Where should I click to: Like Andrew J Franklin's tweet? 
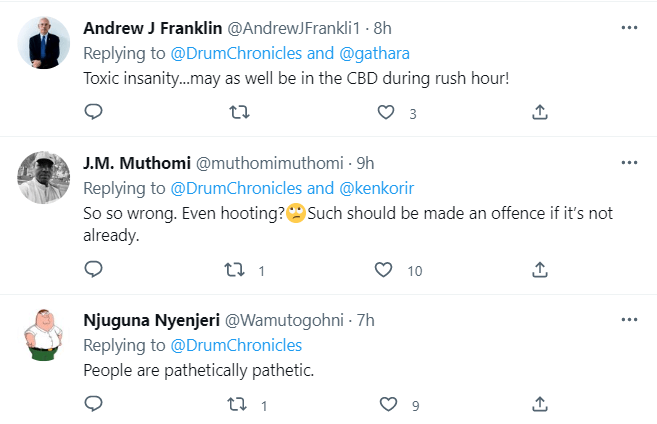[387, 112]
